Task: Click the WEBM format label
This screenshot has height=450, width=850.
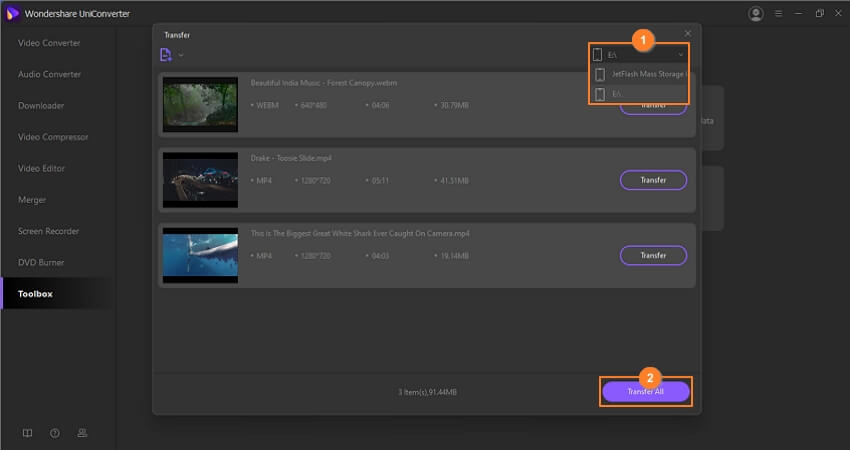Action: pos(267,105)
